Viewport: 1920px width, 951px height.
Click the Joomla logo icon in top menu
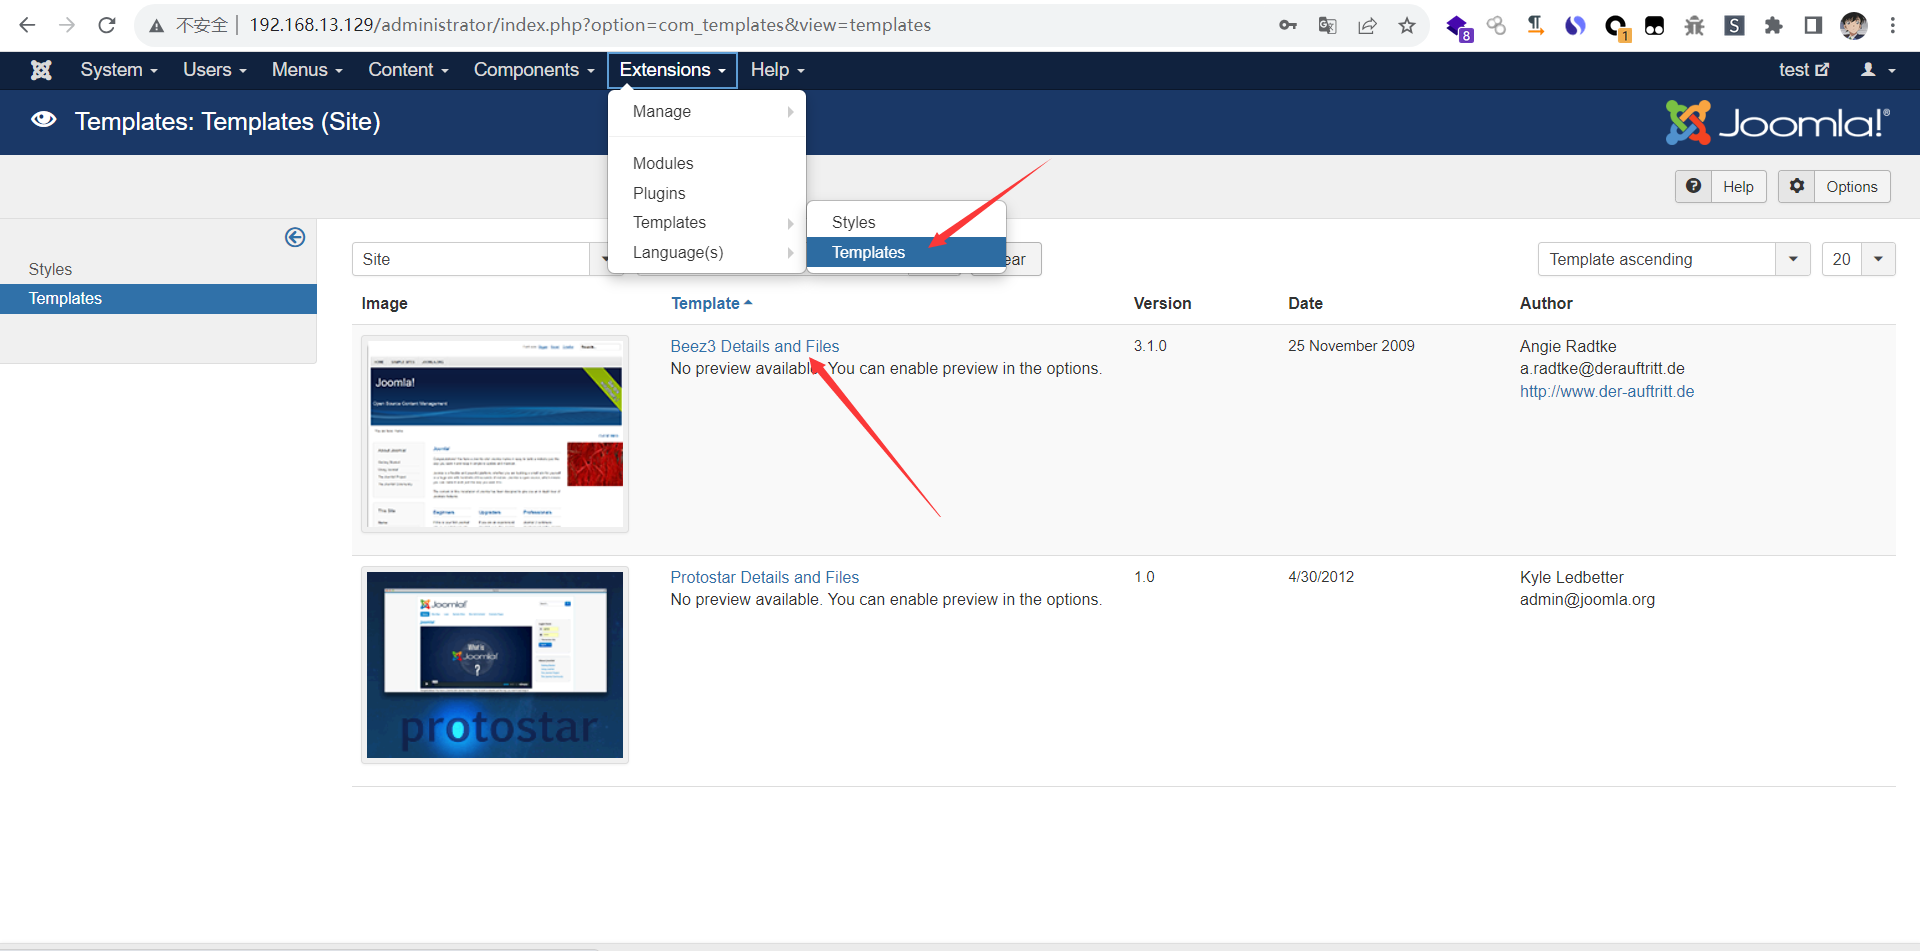[41, 70]
